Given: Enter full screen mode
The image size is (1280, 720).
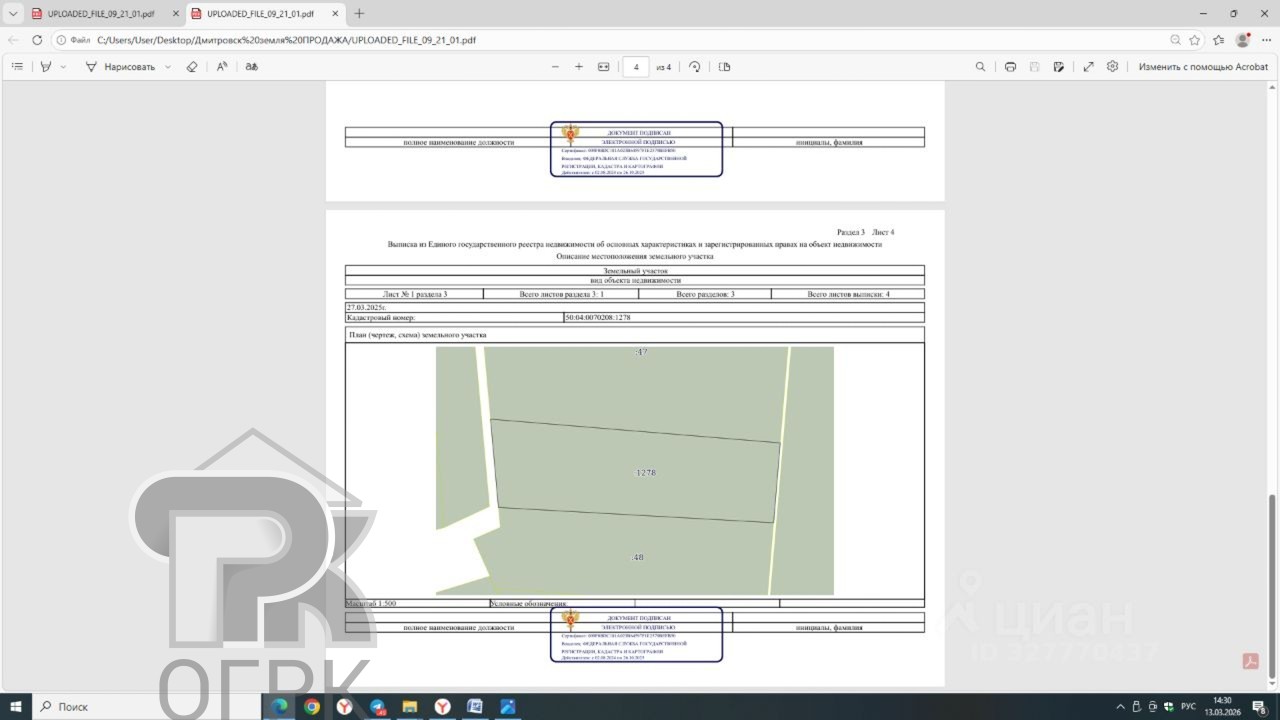Looking at the screenshot, I should 1088,67.
